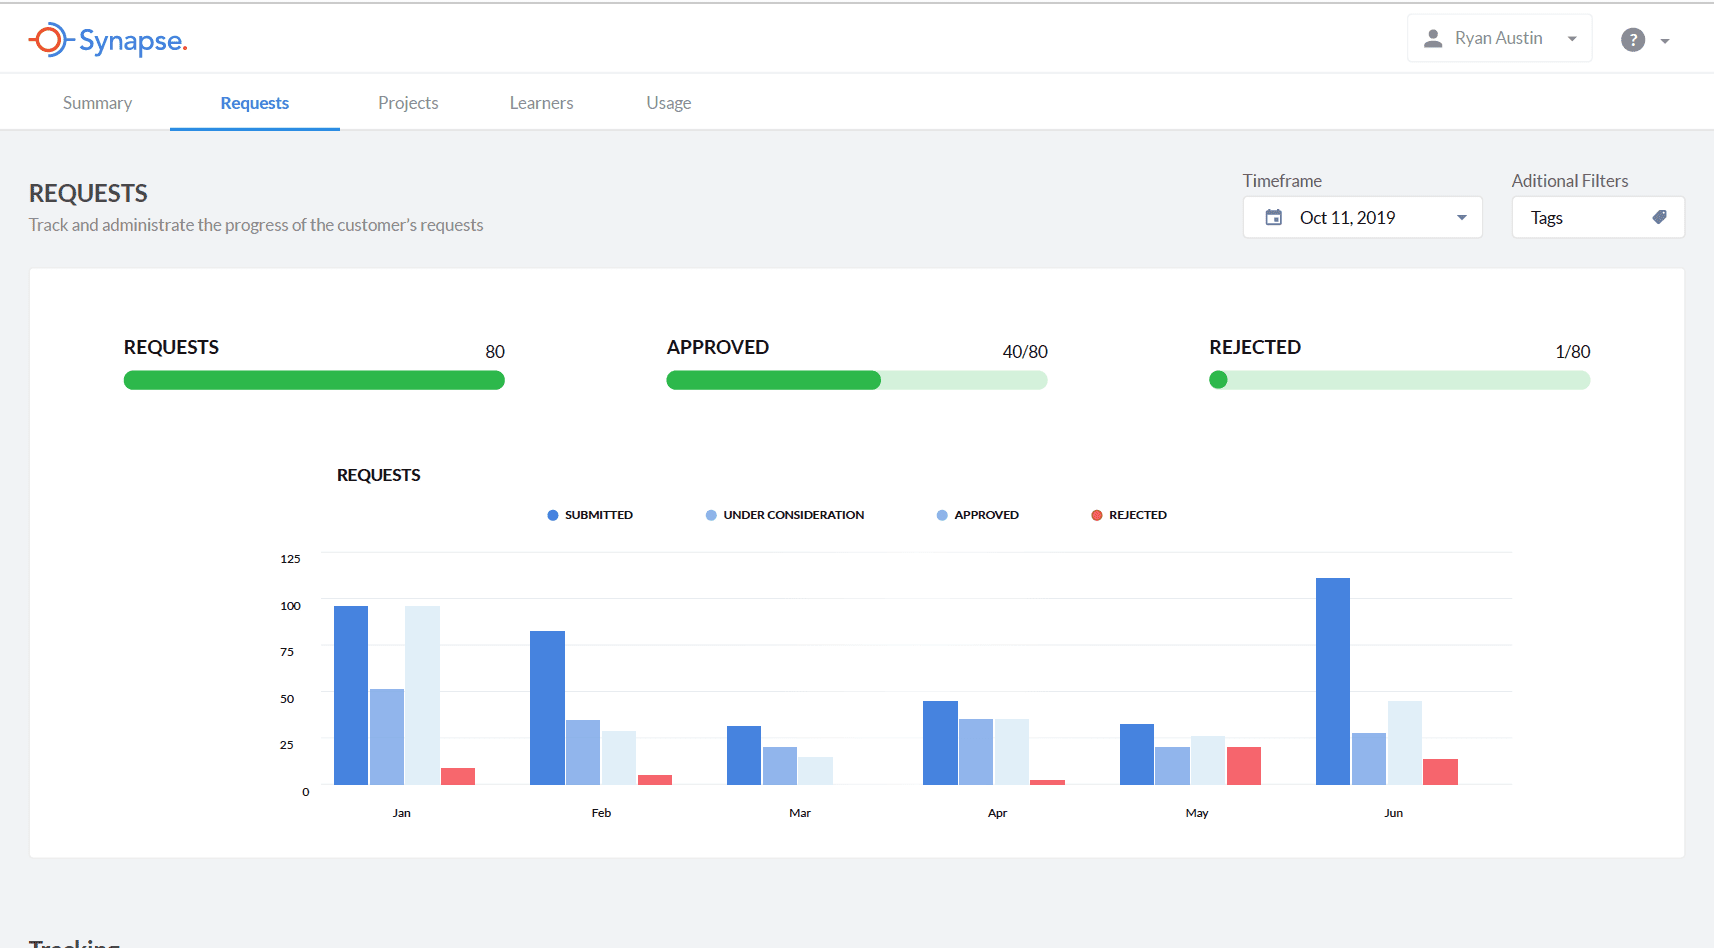Open the Learners tab

point(541,102)
